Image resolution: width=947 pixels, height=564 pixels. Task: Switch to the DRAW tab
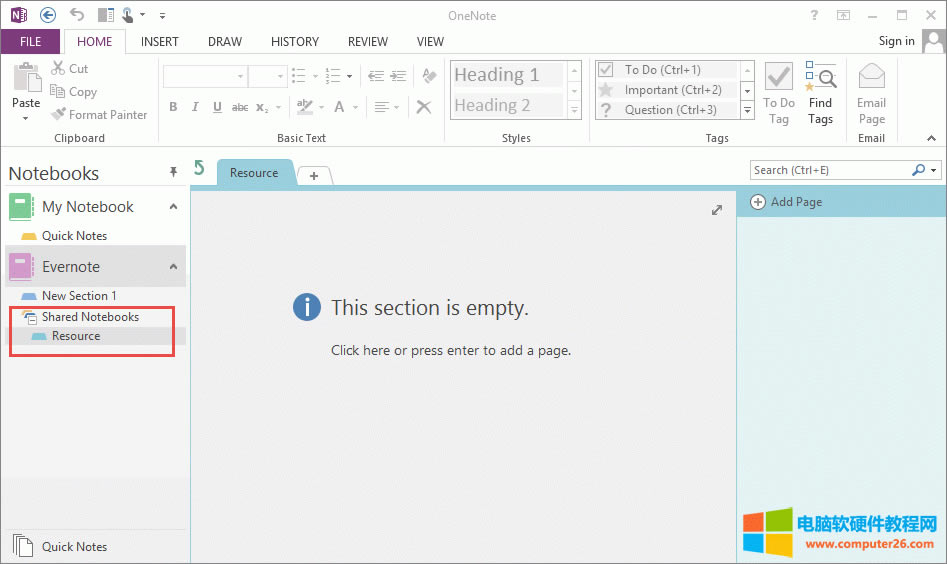225,42
